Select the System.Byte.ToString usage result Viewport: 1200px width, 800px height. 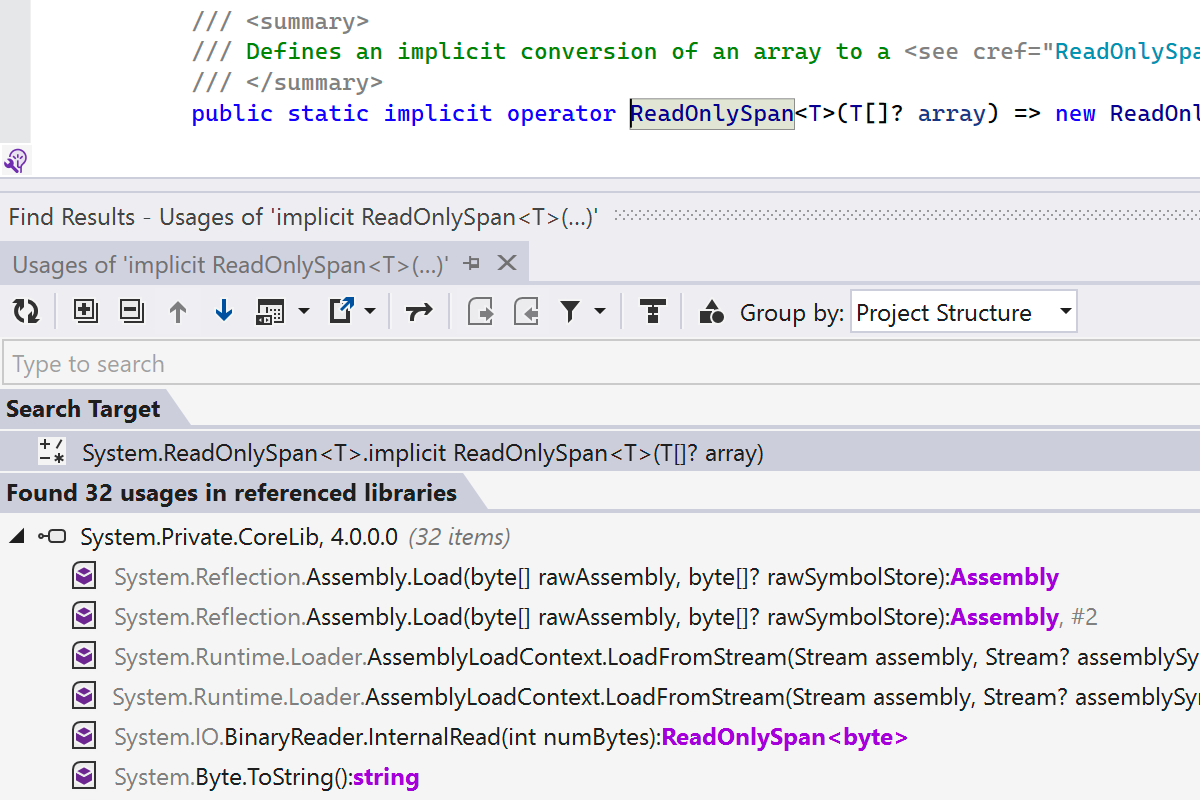tap(266, 777)
